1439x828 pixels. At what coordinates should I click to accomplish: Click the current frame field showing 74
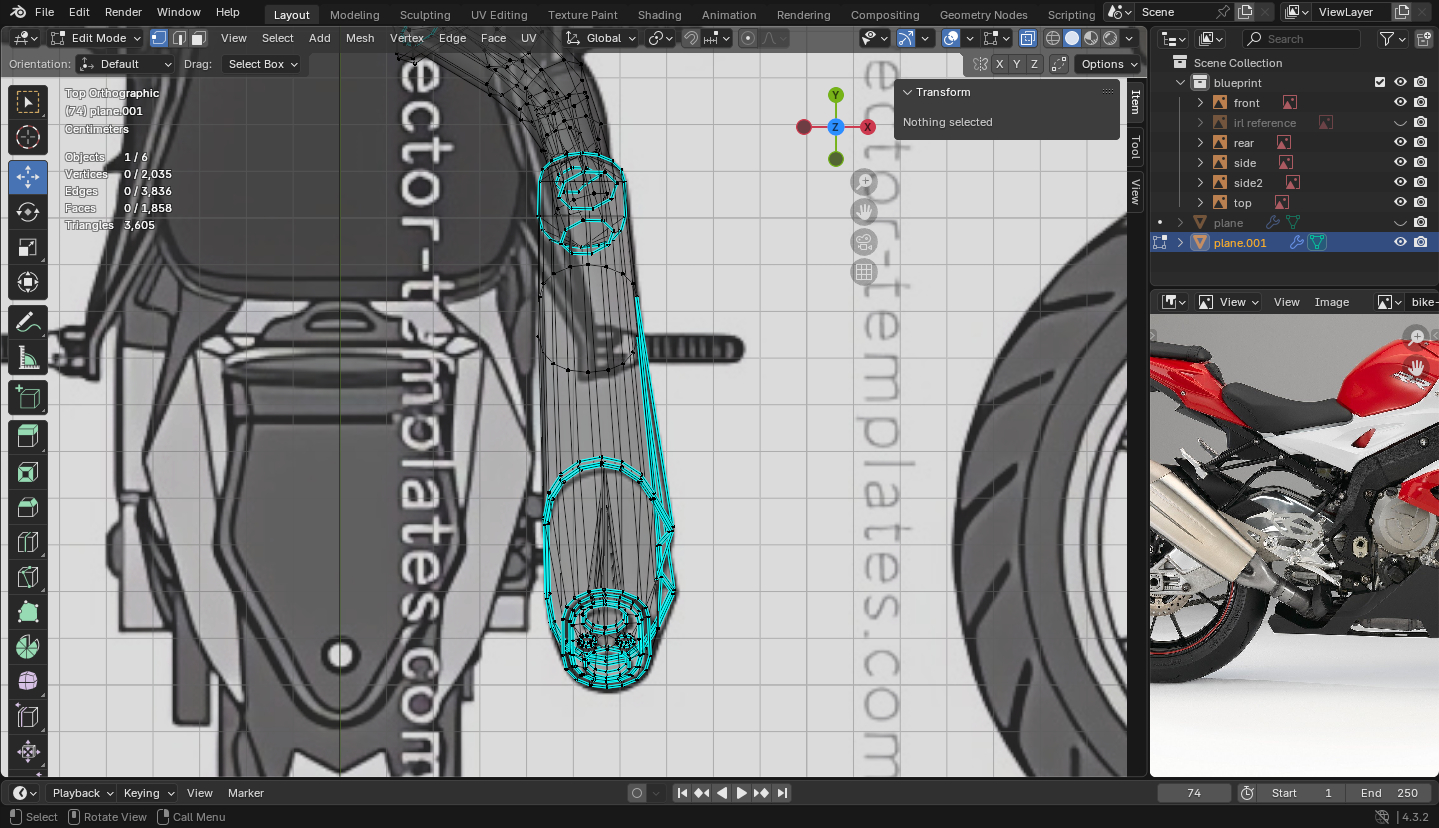[1193, 793]
